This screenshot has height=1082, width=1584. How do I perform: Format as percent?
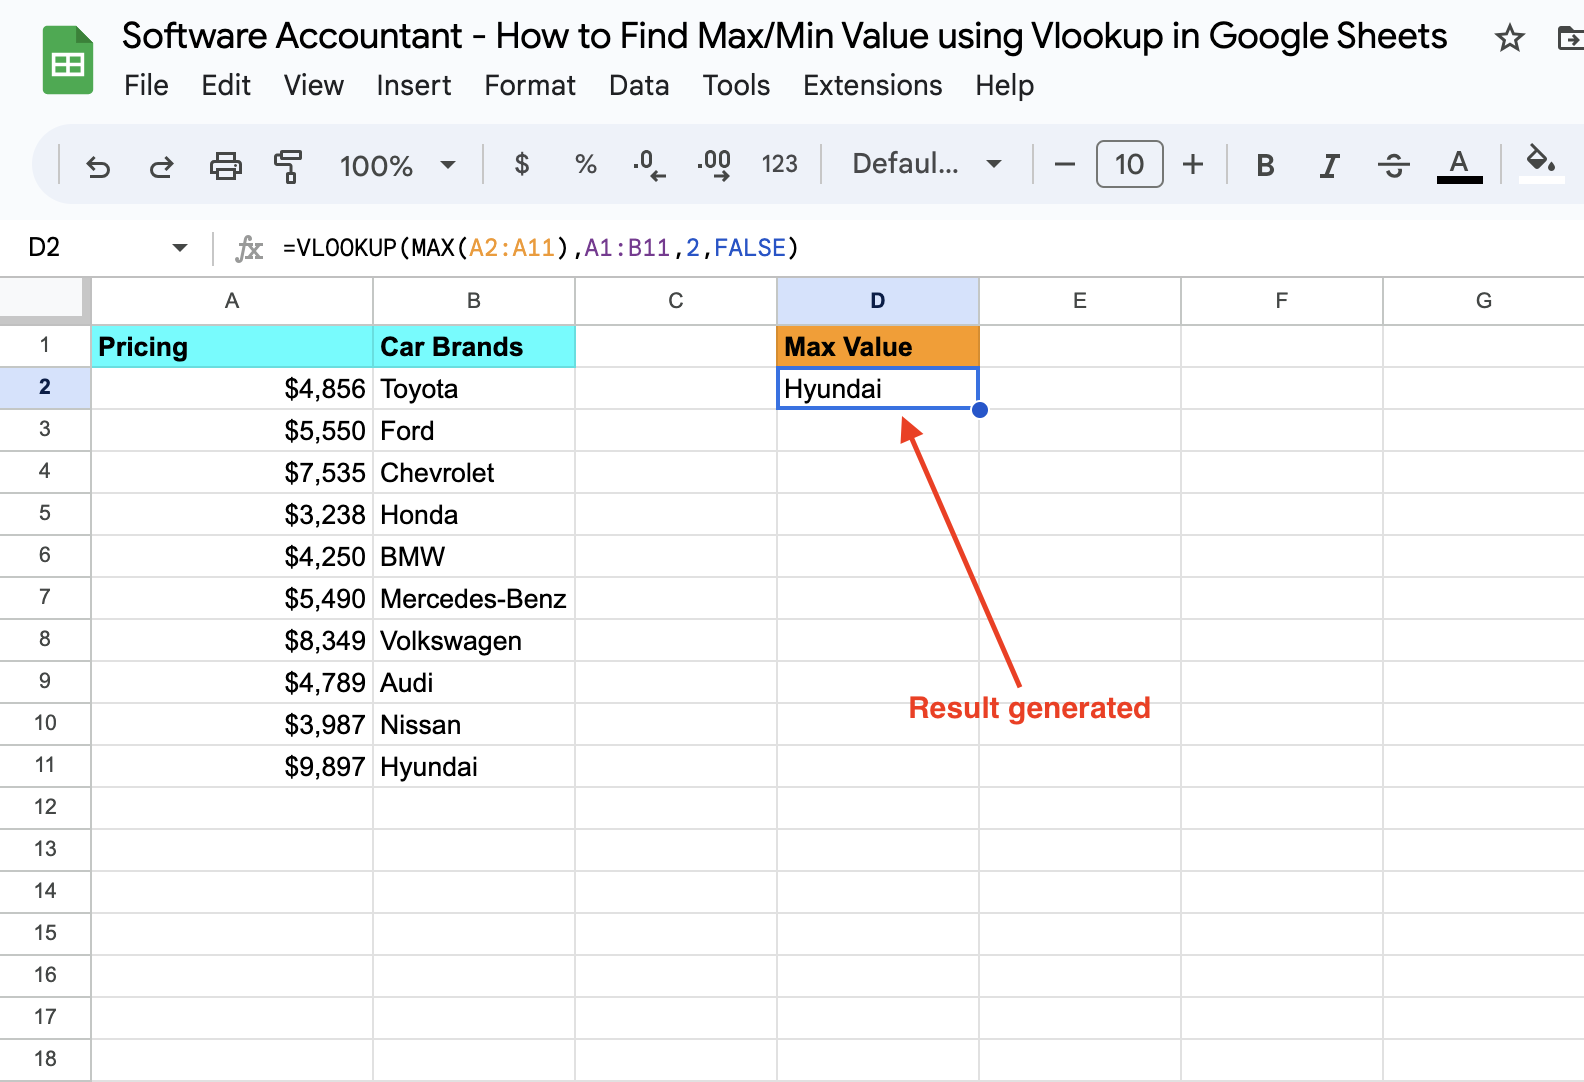point(586,164)
